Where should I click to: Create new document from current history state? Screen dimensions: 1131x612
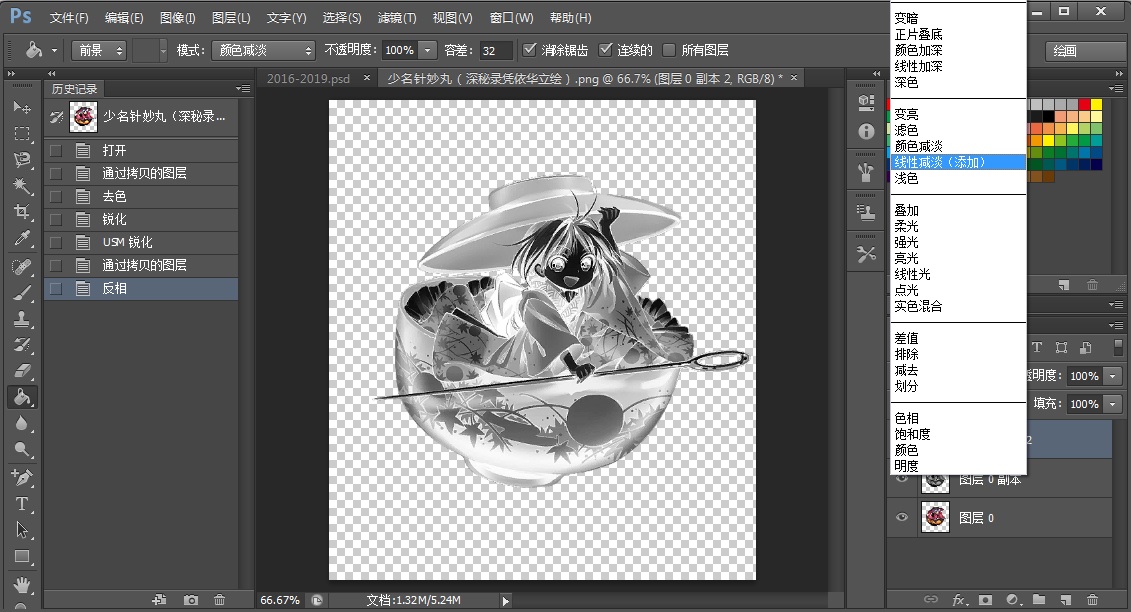159,600
